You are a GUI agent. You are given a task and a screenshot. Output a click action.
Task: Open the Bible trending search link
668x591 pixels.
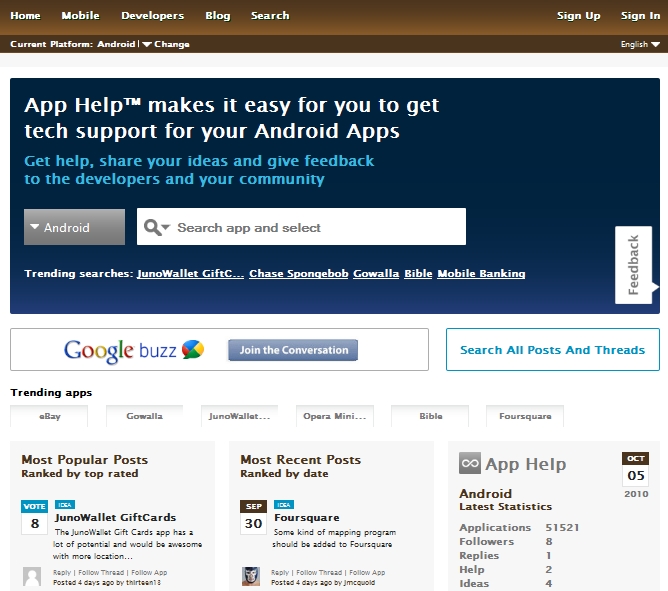click(418, 274)
